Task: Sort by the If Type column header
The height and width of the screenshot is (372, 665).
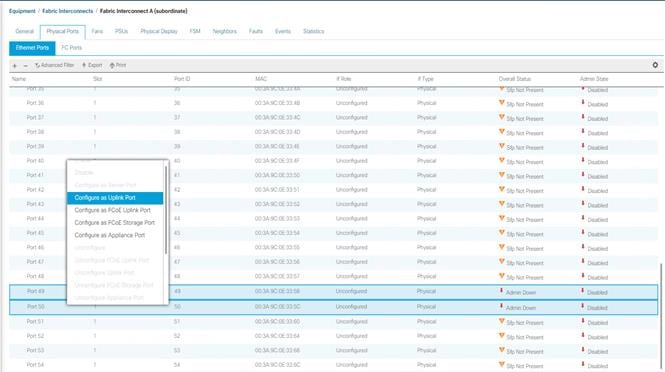Action: point(425,79)
